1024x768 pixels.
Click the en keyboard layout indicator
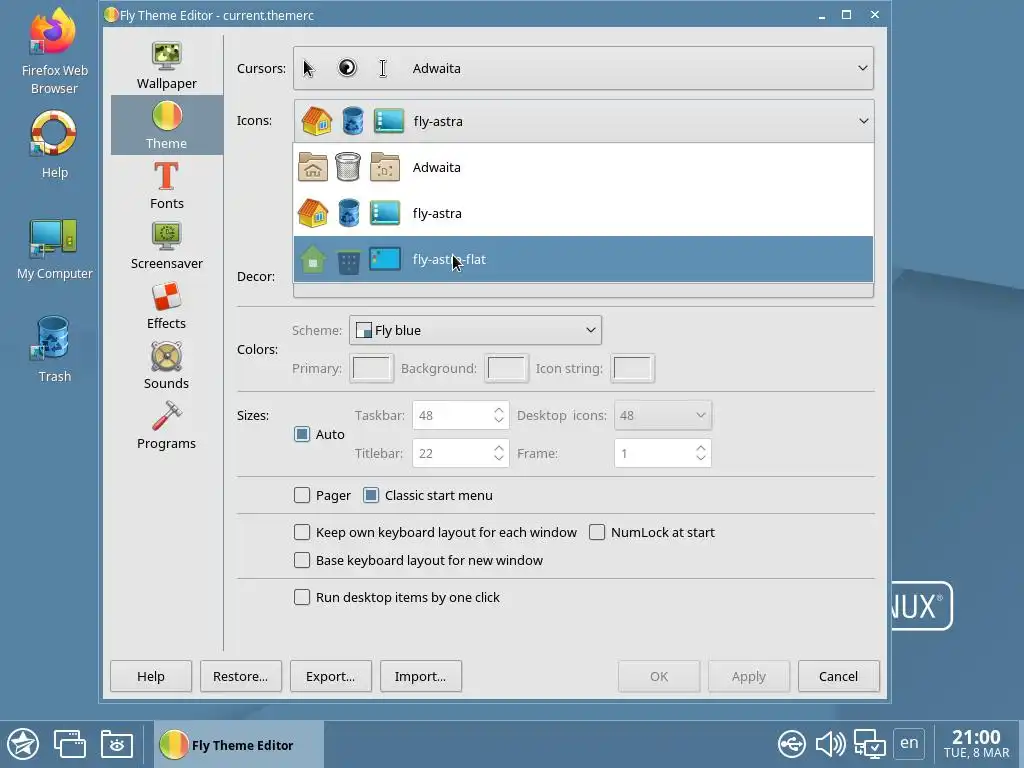(909, 743)
